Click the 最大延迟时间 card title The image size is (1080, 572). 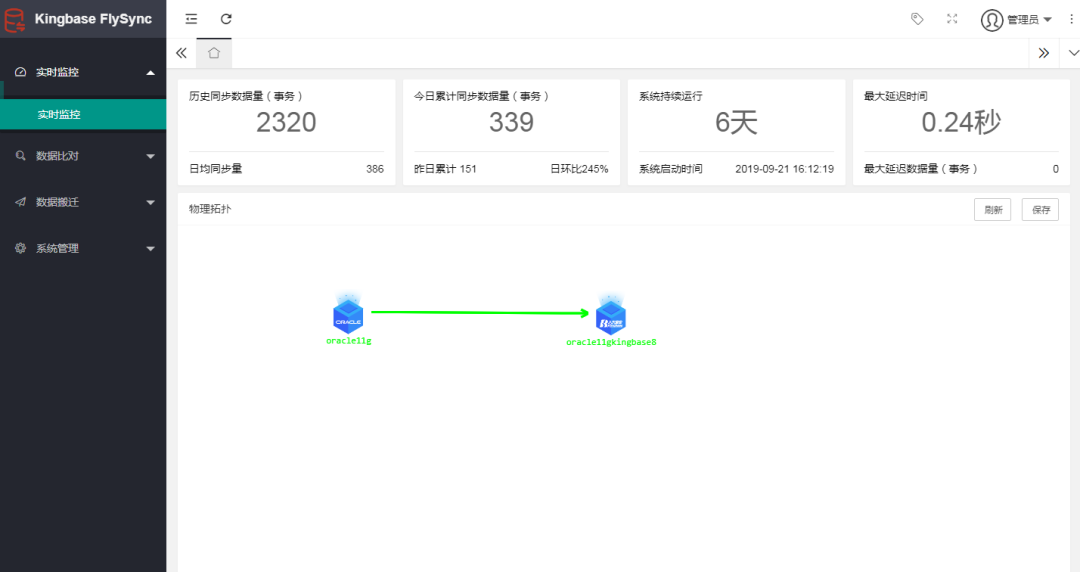pos(895,96)
